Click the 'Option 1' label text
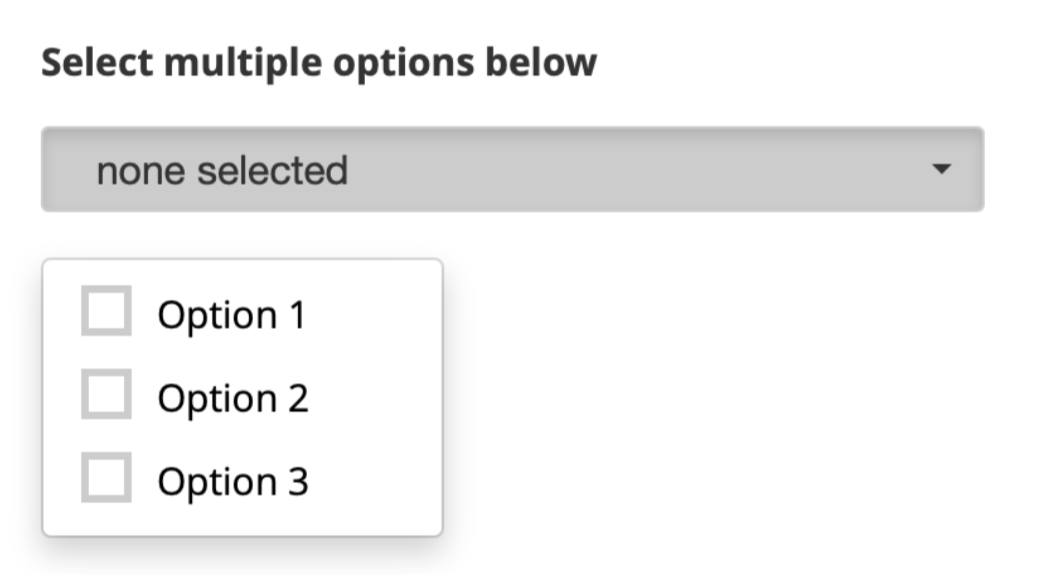The width and height of the screenshot is (1046, 584). pyautogui.click(x=231, y=315)
